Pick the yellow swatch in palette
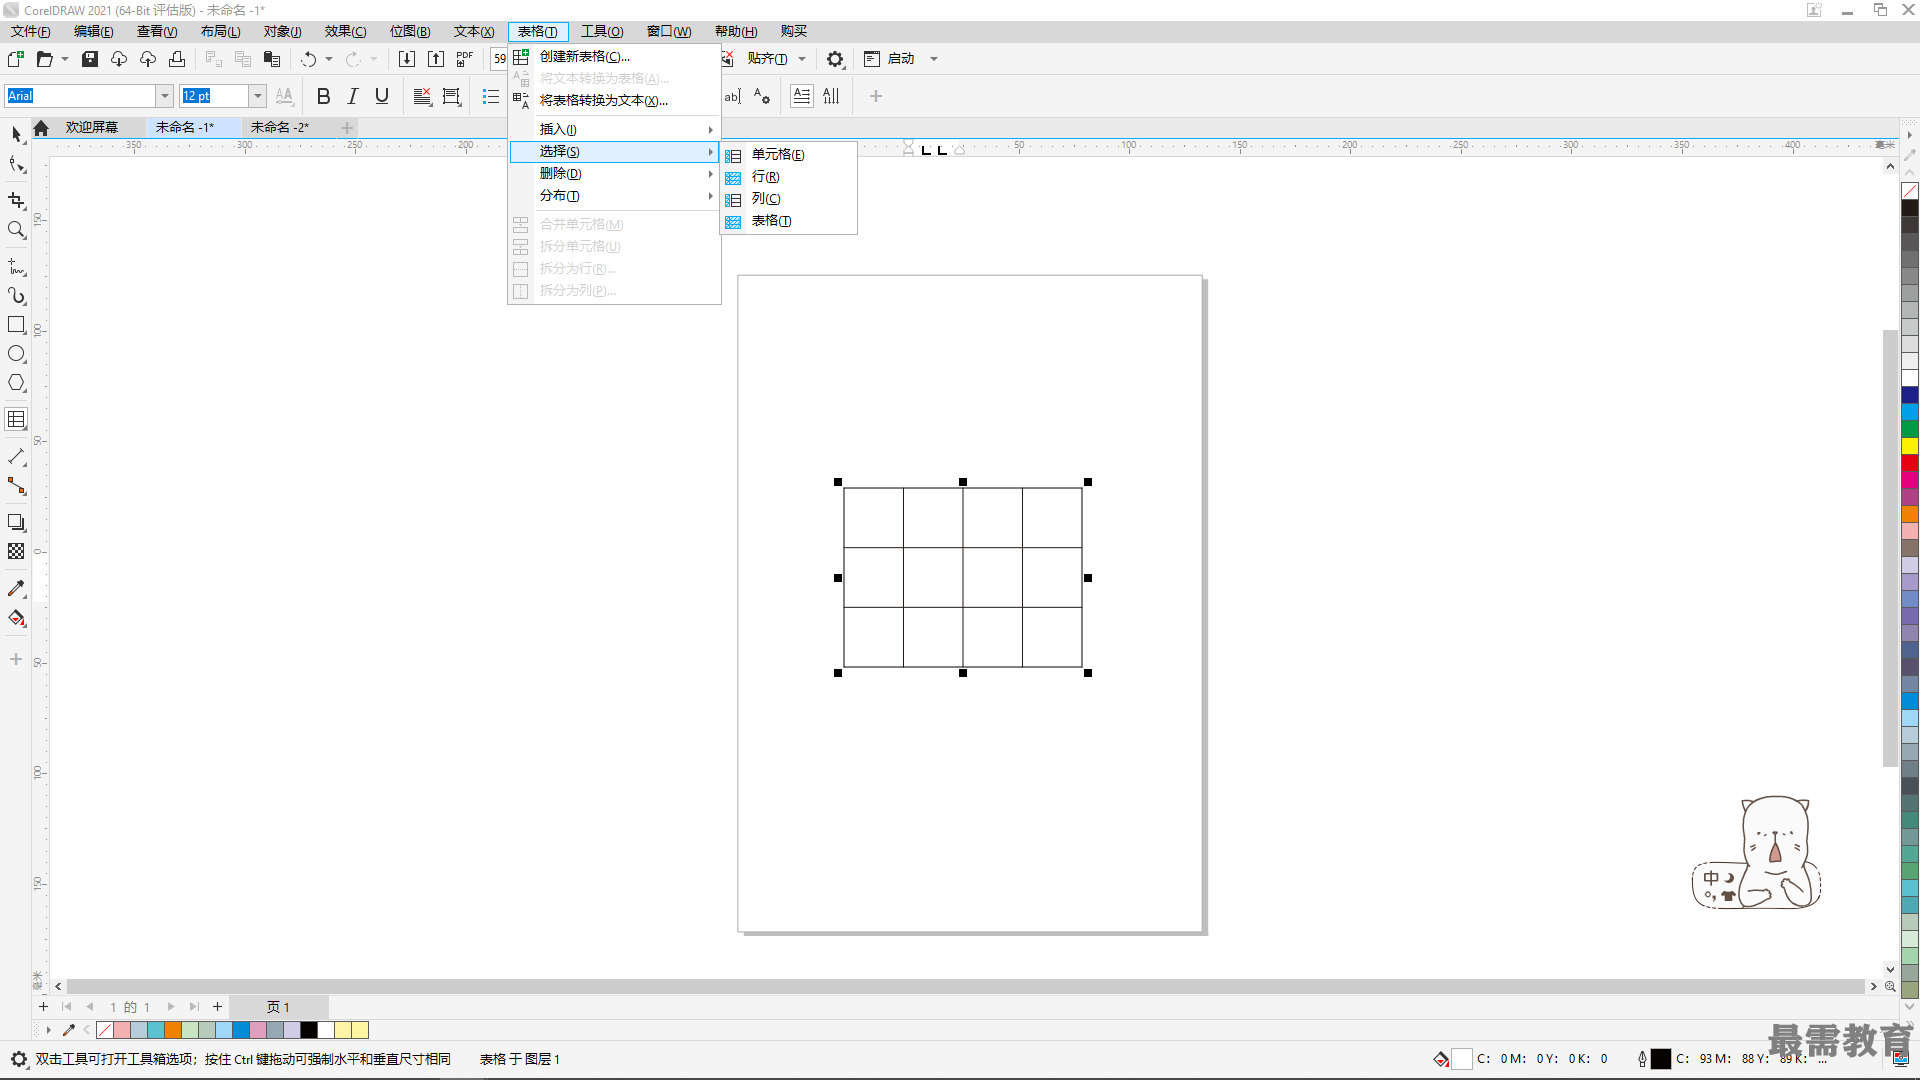1920x1080 pixels. click(1910, 446)
